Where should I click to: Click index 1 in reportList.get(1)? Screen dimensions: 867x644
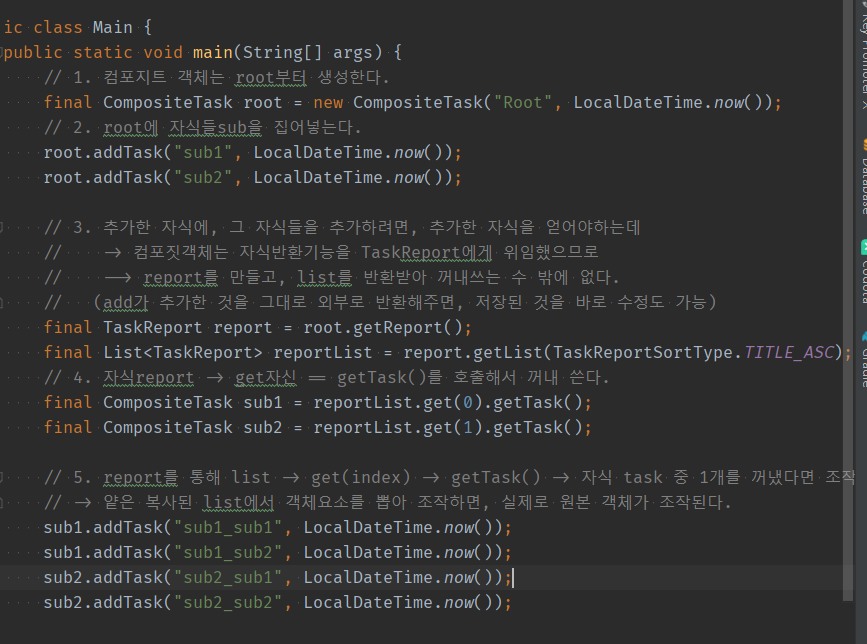[x=468, y=428]
